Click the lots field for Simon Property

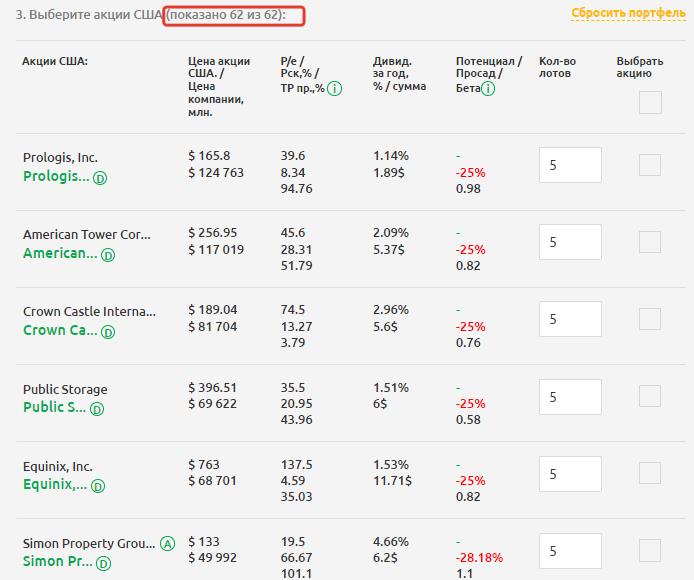pyautogui.click(x=570, y=551)
